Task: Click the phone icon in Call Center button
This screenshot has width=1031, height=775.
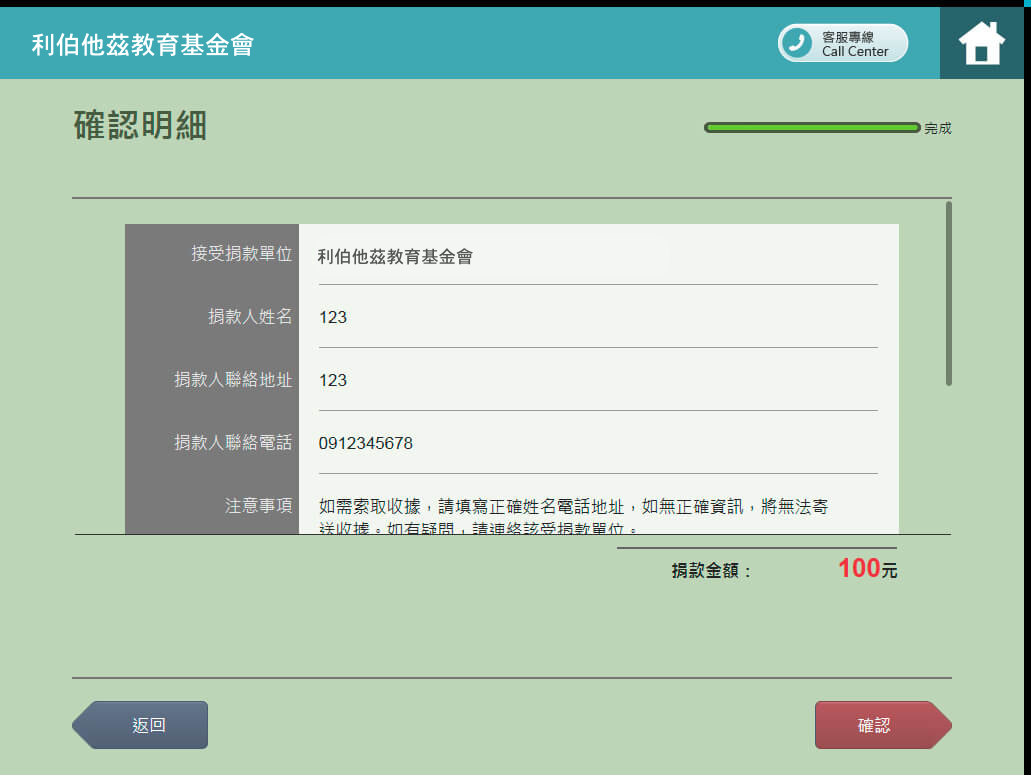Action: 797,43
